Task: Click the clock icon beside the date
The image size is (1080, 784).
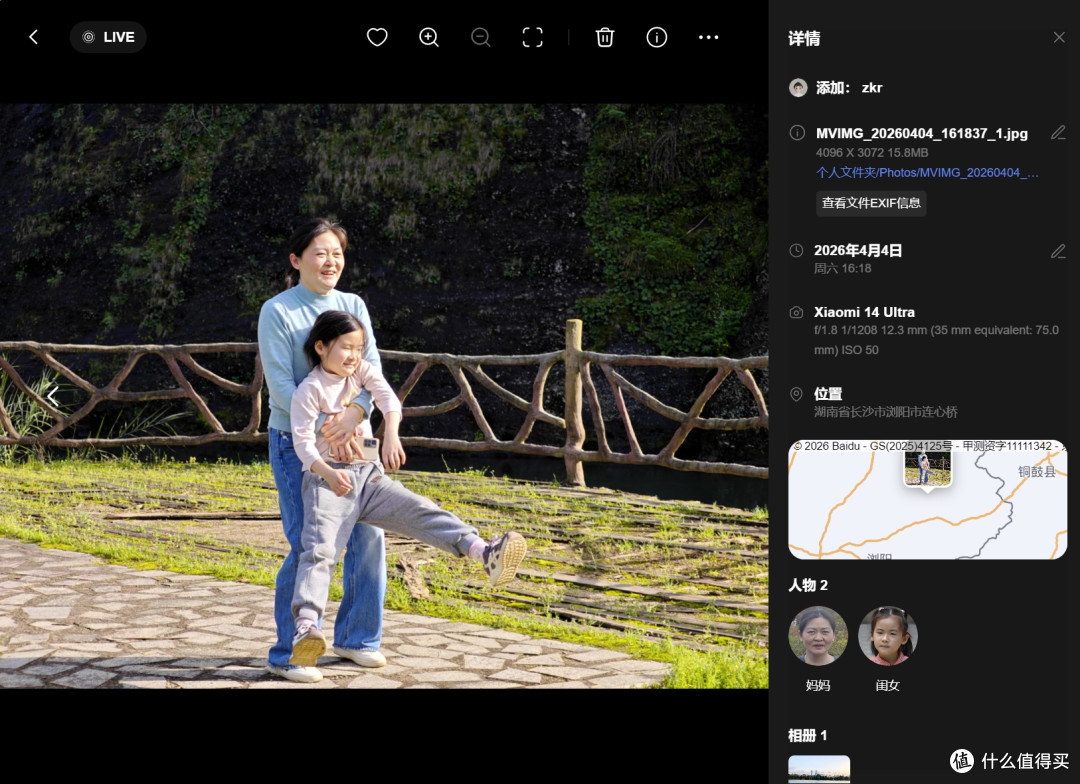Action: [796, 251]
